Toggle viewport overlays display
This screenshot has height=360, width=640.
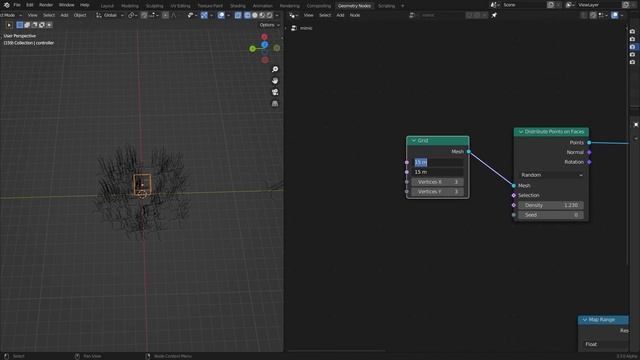[221, 15]
